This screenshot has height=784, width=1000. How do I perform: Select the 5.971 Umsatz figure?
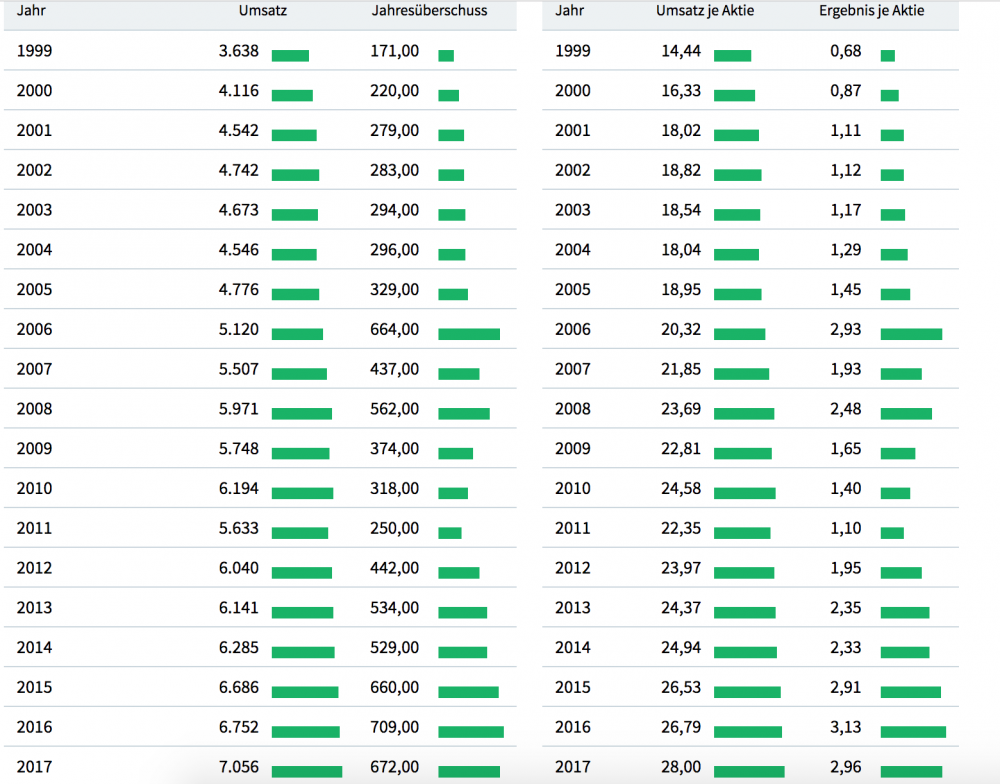click(239, 409)
